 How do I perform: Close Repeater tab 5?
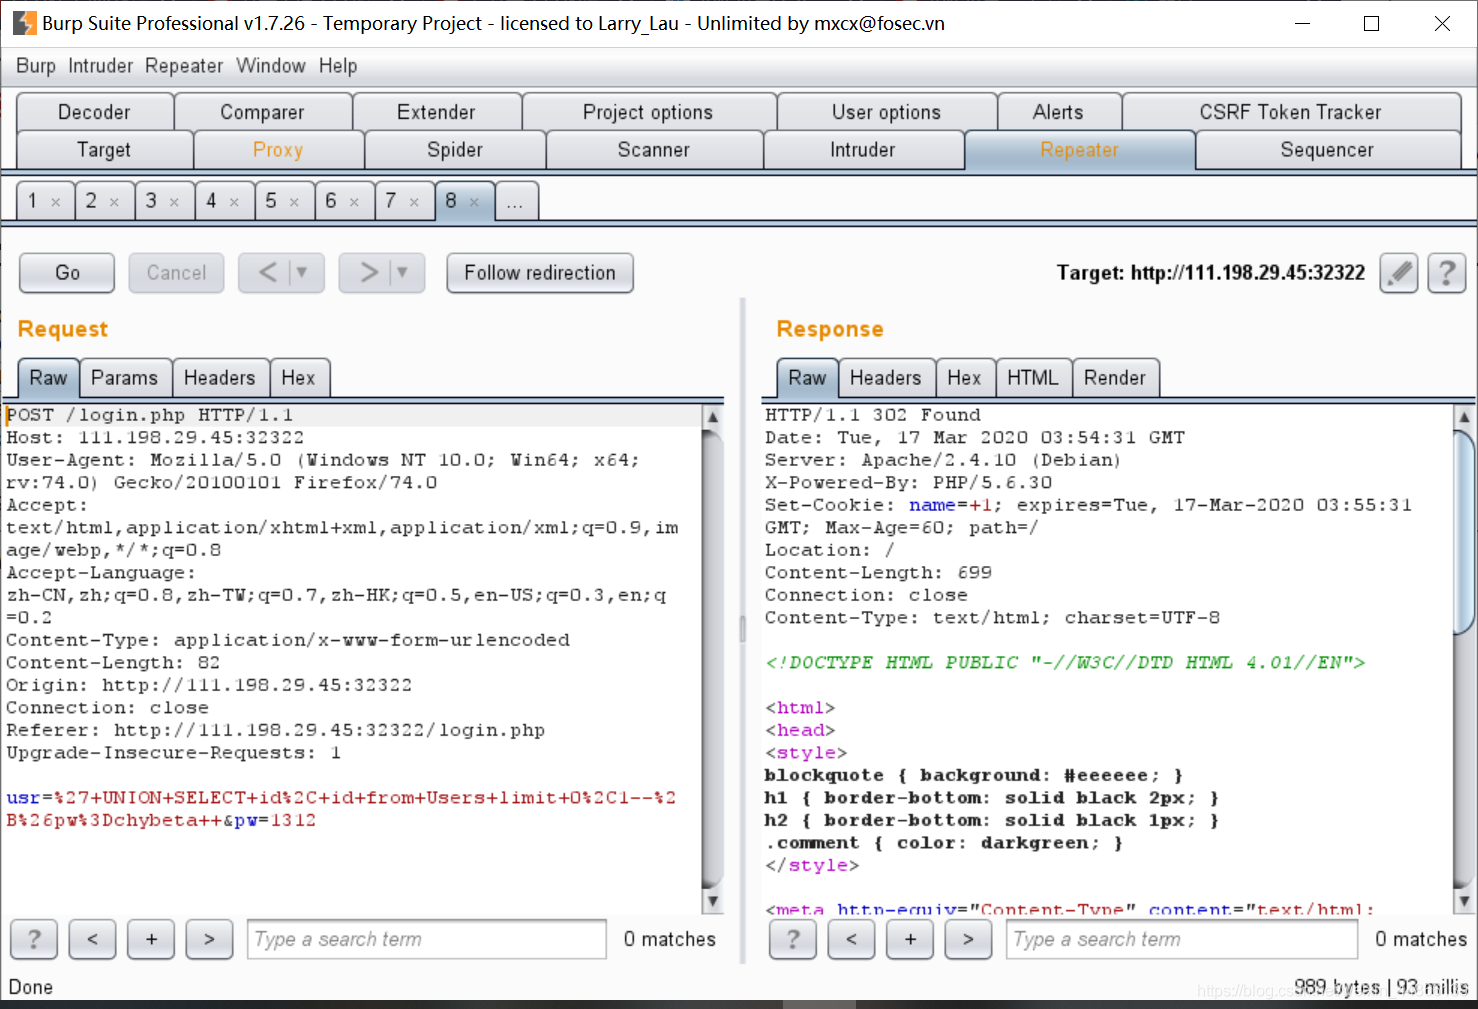point(295,202)
